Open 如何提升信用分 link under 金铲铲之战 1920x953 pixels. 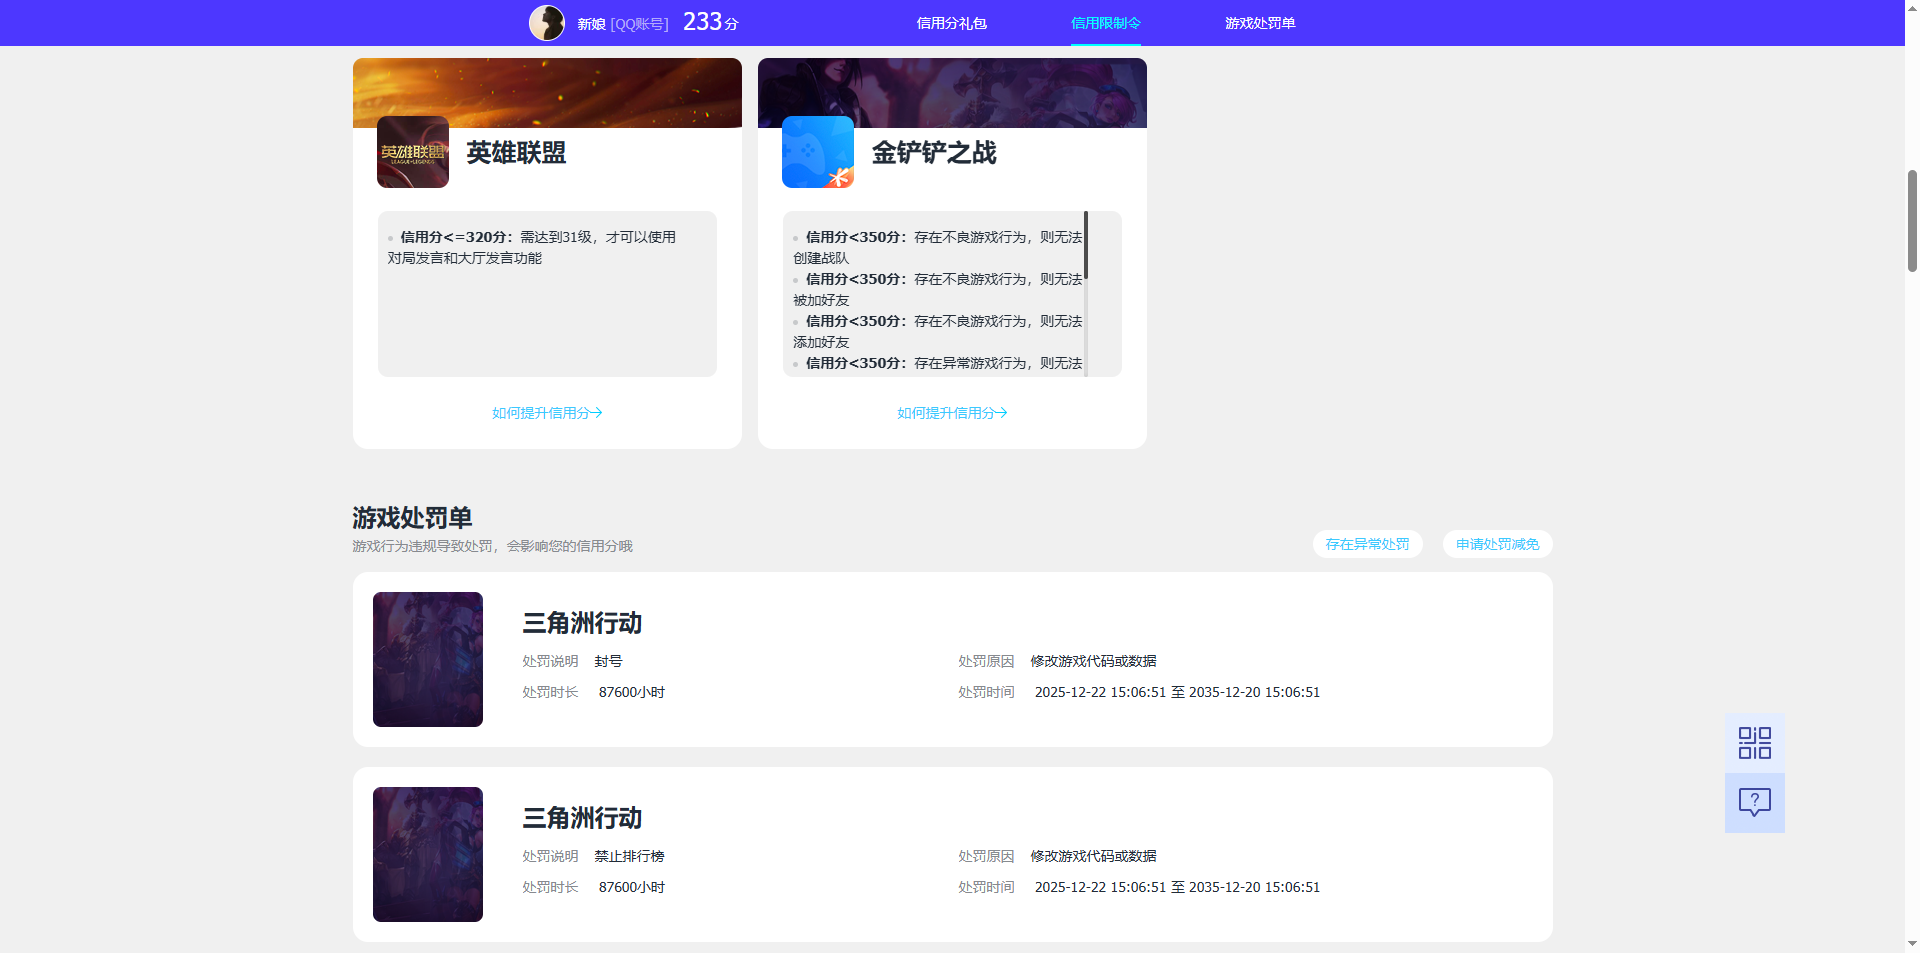click(952, 413)
